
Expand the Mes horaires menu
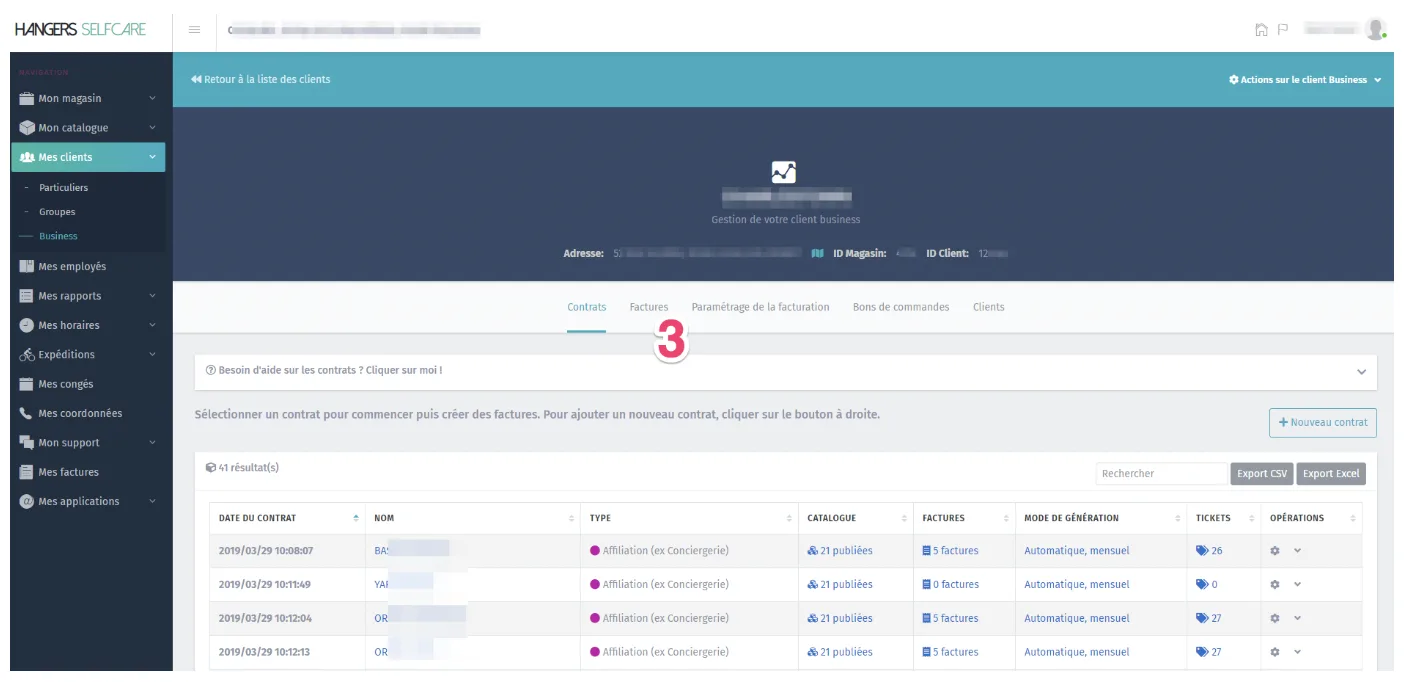coord(152,325)
